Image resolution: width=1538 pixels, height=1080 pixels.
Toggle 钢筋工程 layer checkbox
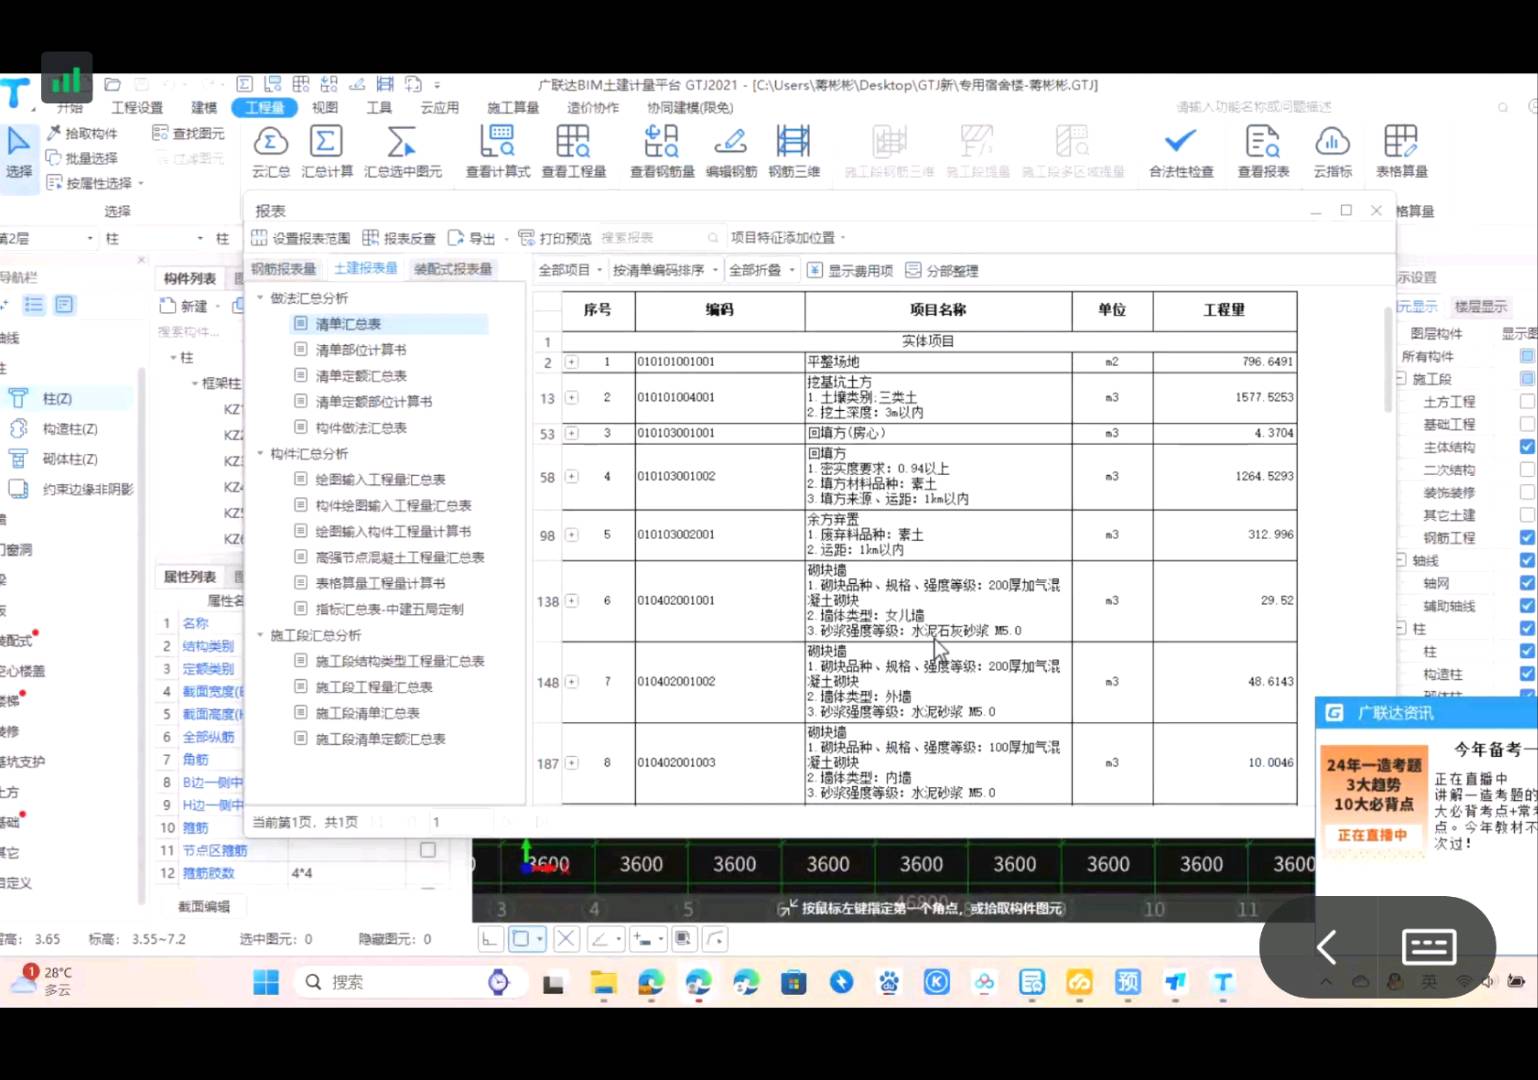tap(1526, 538)
